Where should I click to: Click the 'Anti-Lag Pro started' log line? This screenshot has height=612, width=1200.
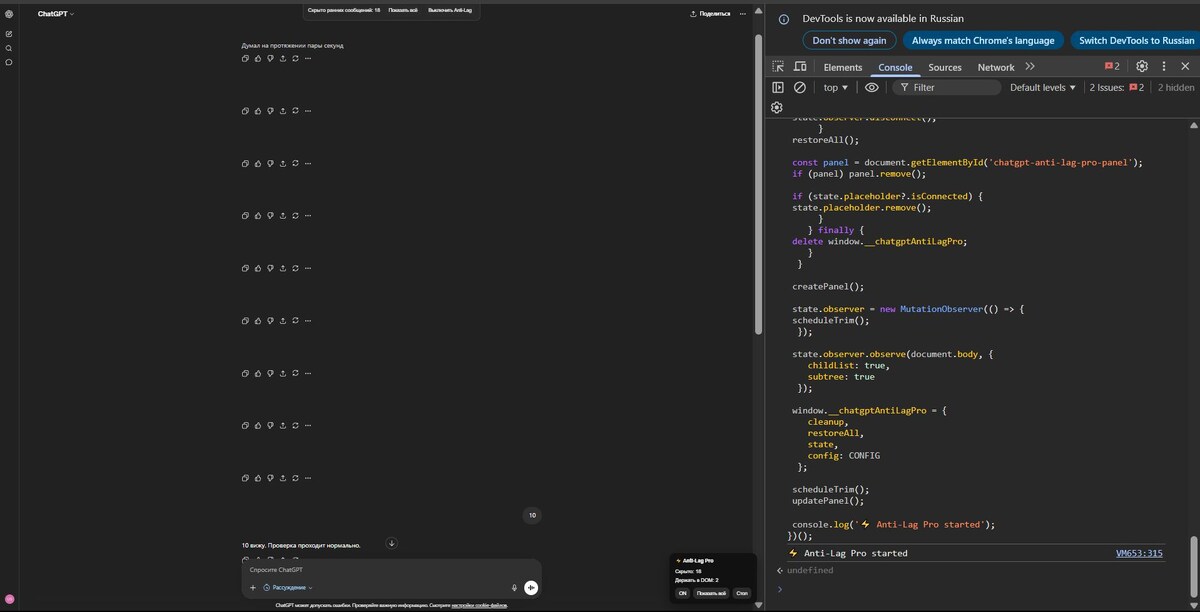pos(856,553)
